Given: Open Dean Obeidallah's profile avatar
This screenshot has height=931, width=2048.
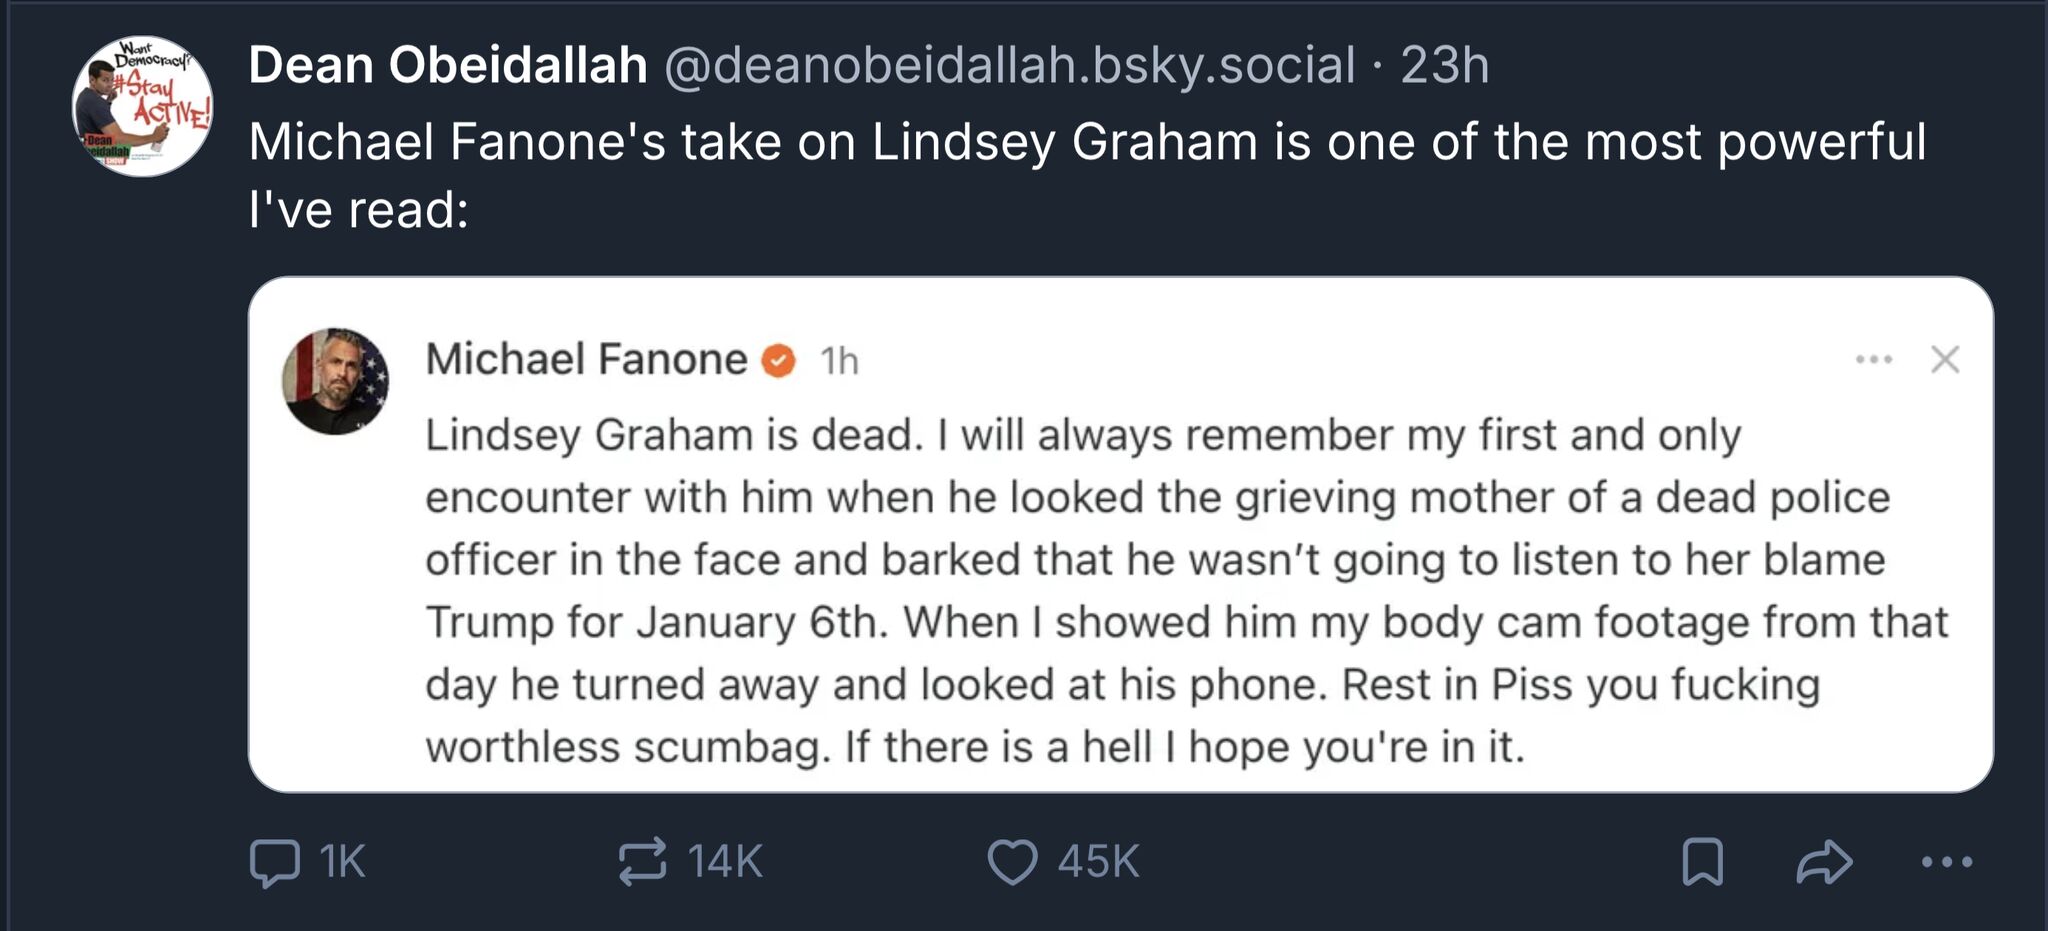Looking at the screenshot, I should (142, 106).
